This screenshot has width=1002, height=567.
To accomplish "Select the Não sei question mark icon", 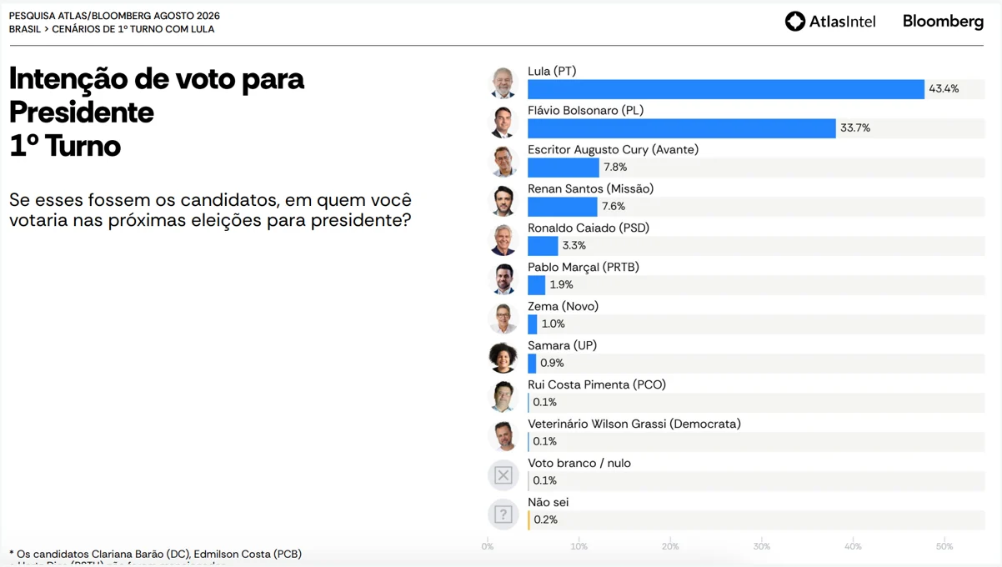I will coord(504,514).
